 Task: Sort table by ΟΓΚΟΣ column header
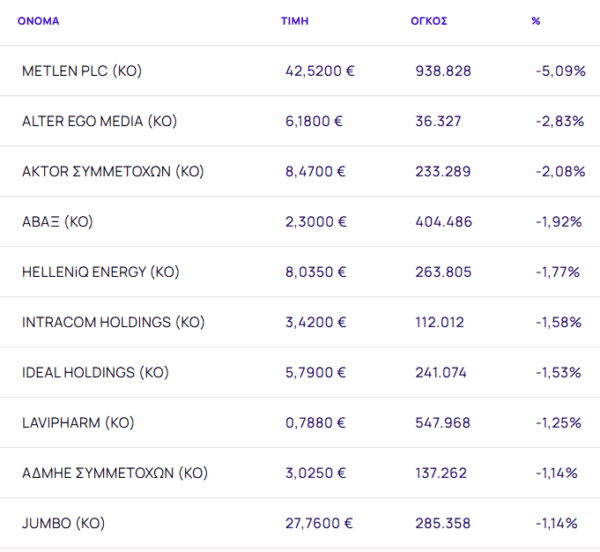click(x=429, y=20)
